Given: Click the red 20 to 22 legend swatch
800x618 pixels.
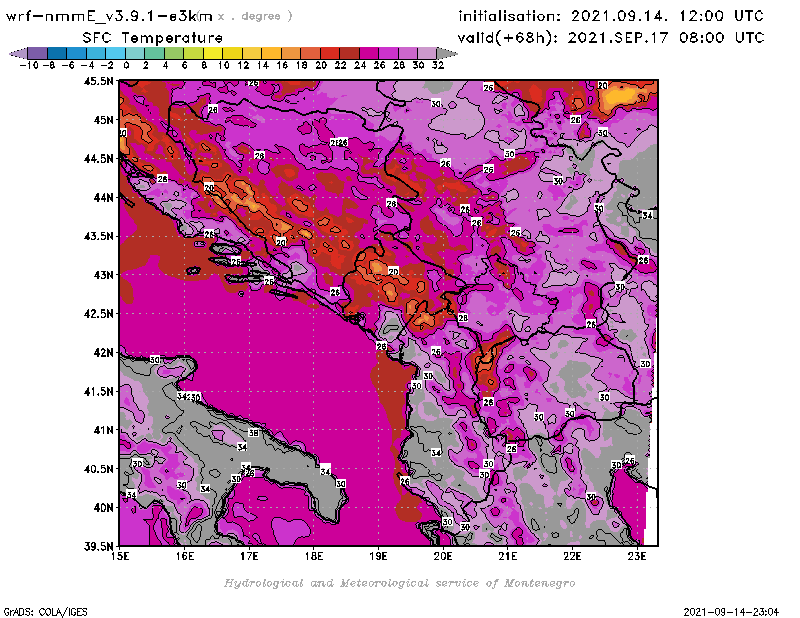Looking at the screenshot, I should 330,53.
